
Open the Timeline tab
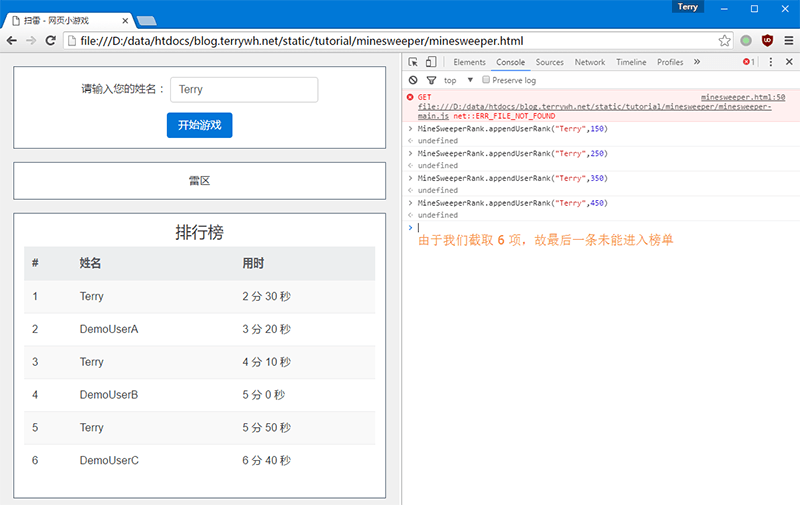click(x=631, y=62)
